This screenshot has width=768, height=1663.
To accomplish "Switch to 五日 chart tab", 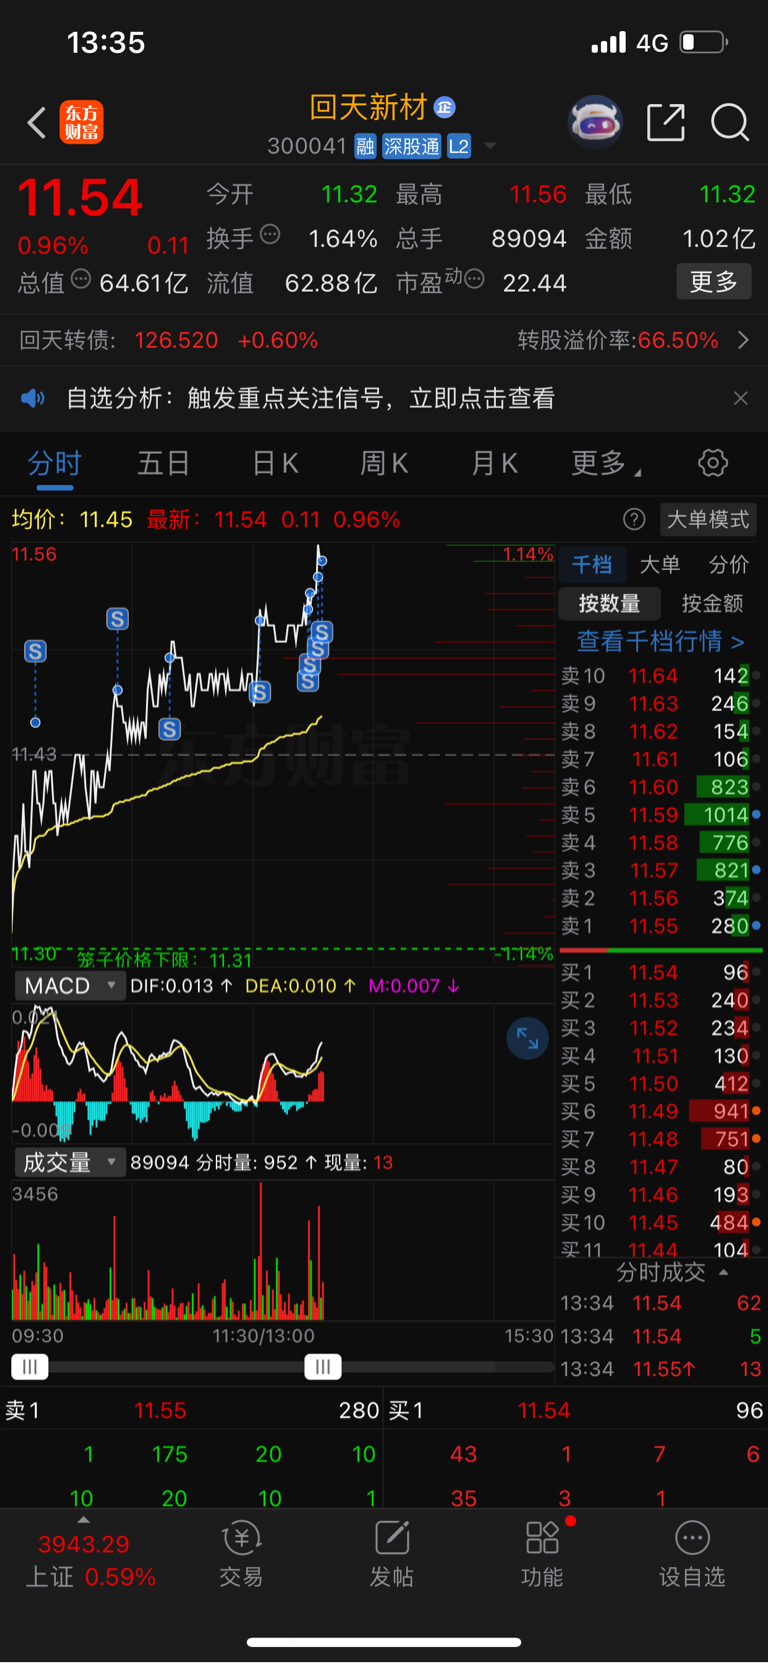I will [164, 463].
